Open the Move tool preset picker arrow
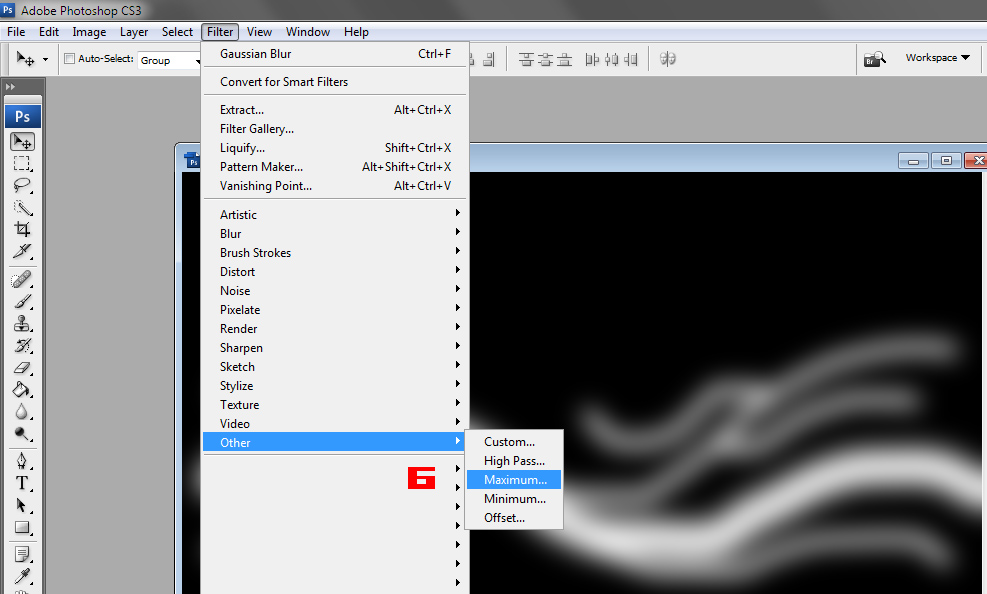Screen dimensions: 987x594 45,60
